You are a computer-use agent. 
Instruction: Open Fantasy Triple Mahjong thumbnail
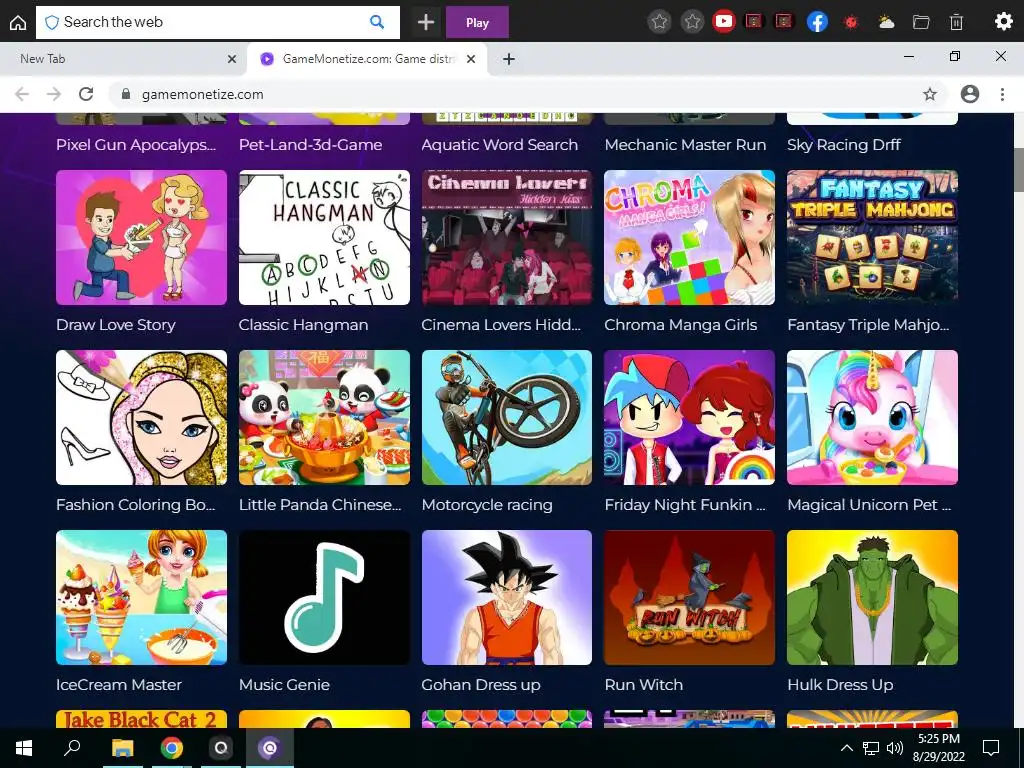(872, 238)
